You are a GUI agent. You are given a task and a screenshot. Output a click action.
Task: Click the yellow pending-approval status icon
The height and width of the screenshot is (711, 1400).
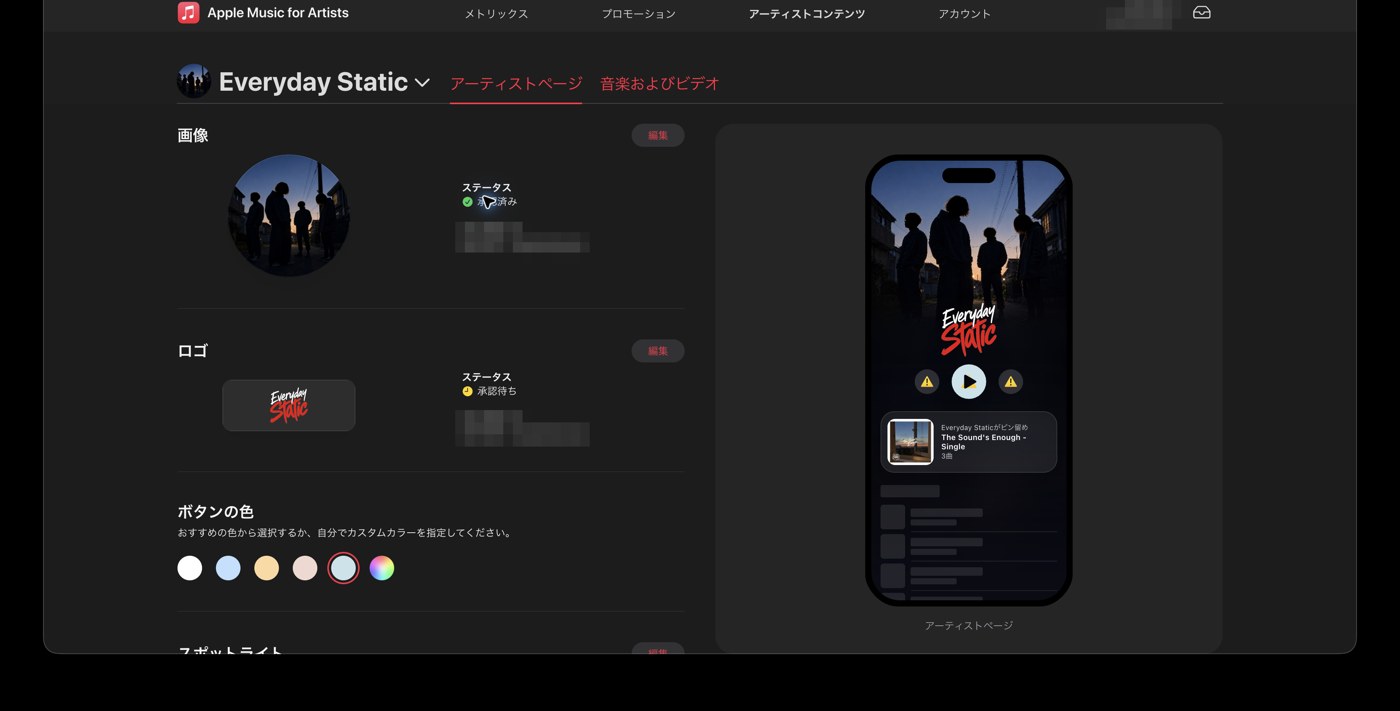tap(467, 391)
